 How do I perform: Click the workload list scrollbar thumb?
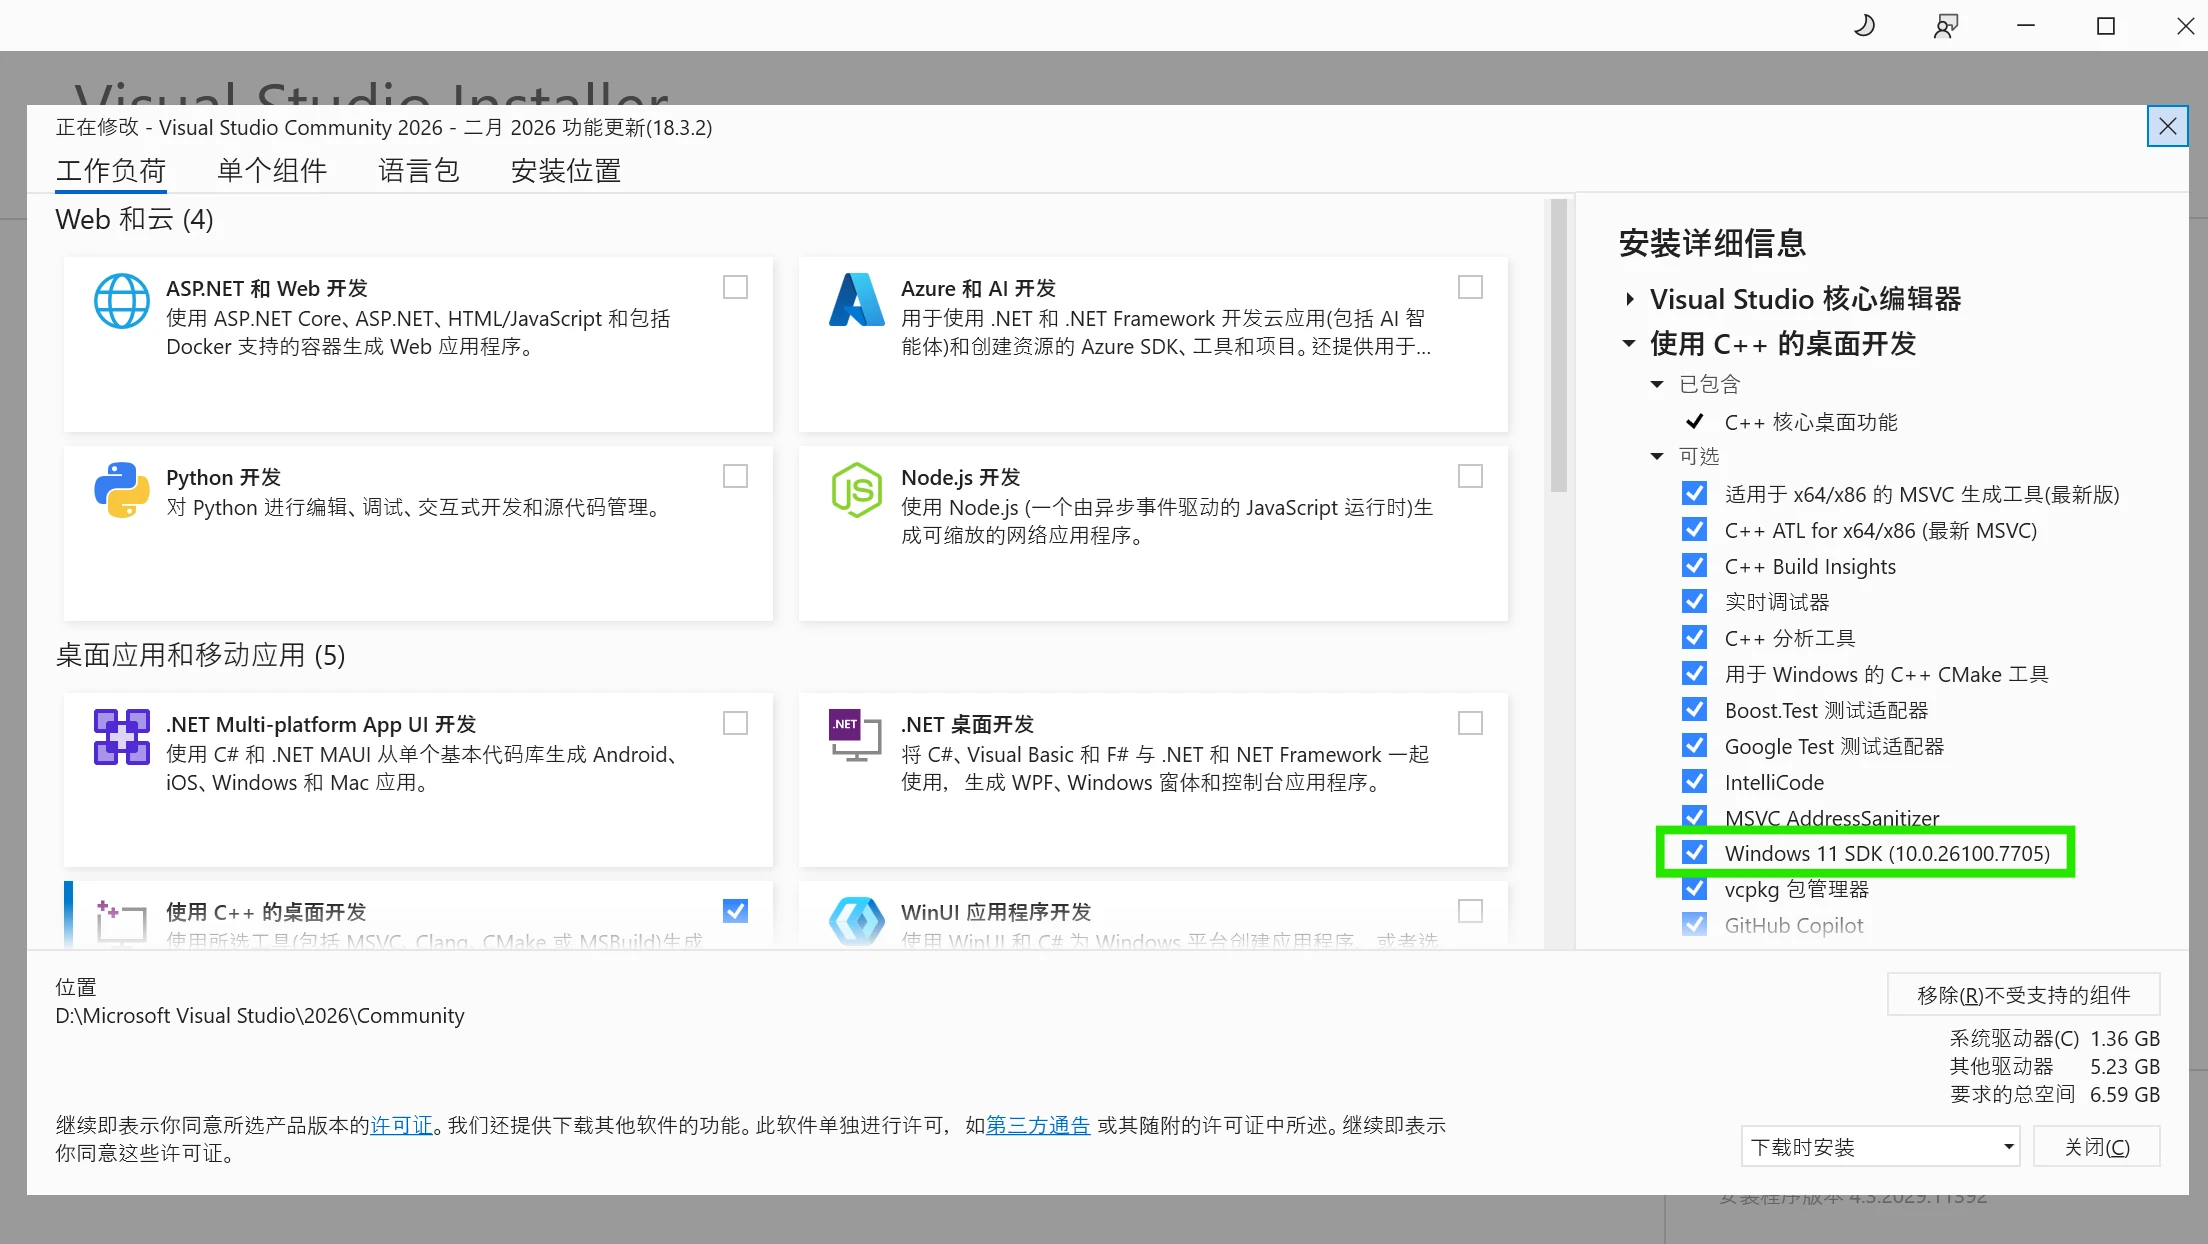tap(1558, 345)
